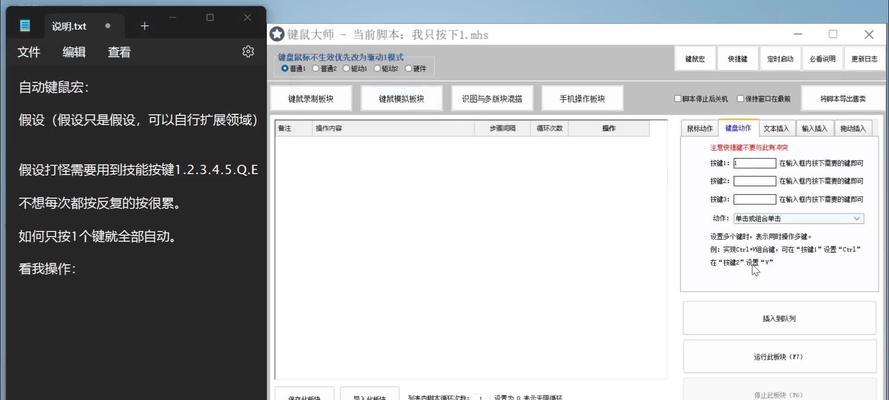Screen dimensions: 889x400
Task: Click the line 假设打怪需要用到技能按键 in Notepad
Action: [x=138, y=170]
